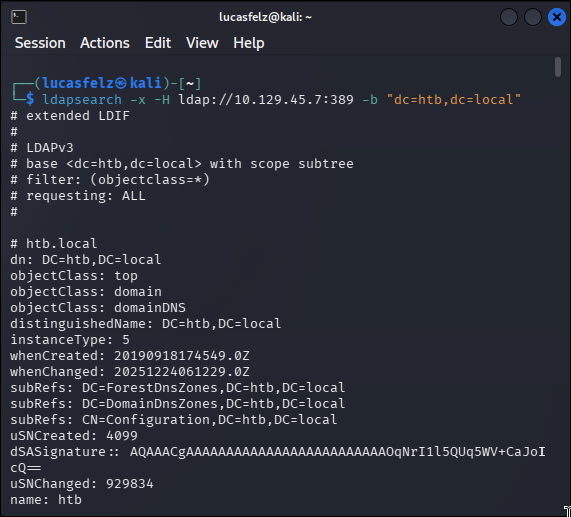Click the vertical scrollbar handle

558,67
